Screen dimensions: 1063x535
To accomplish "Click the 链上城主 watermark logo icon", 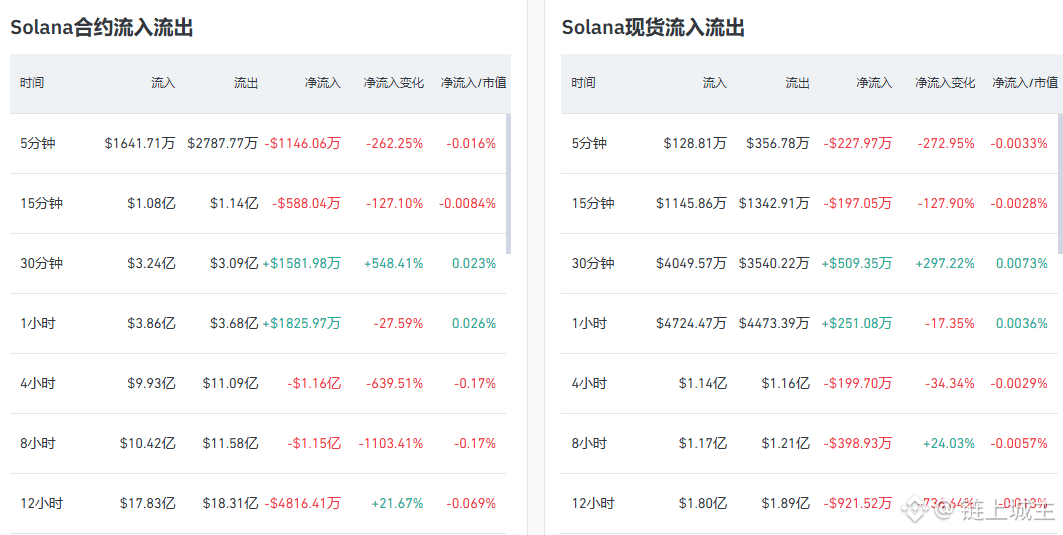I will click(914, 511).
